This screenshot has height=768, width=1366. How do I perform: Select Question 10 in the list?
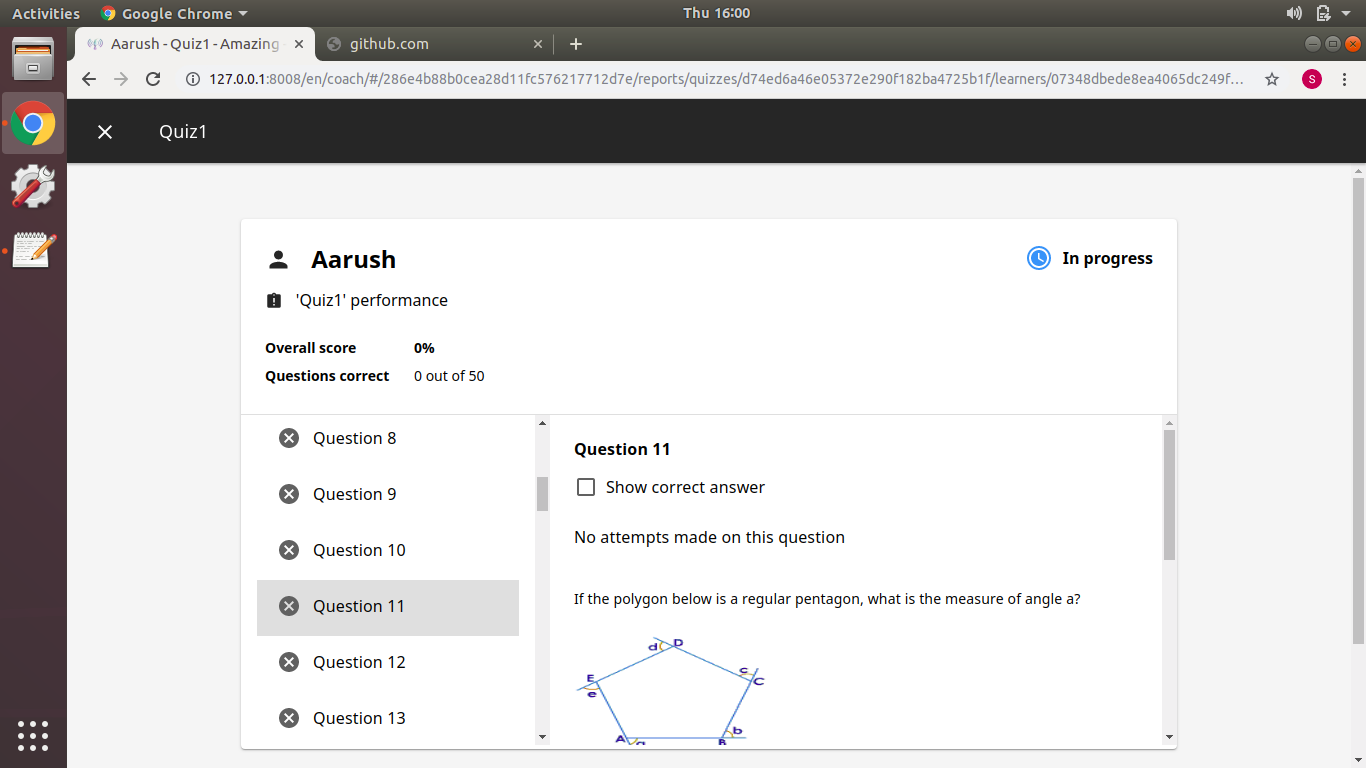(x=388, y=550)
